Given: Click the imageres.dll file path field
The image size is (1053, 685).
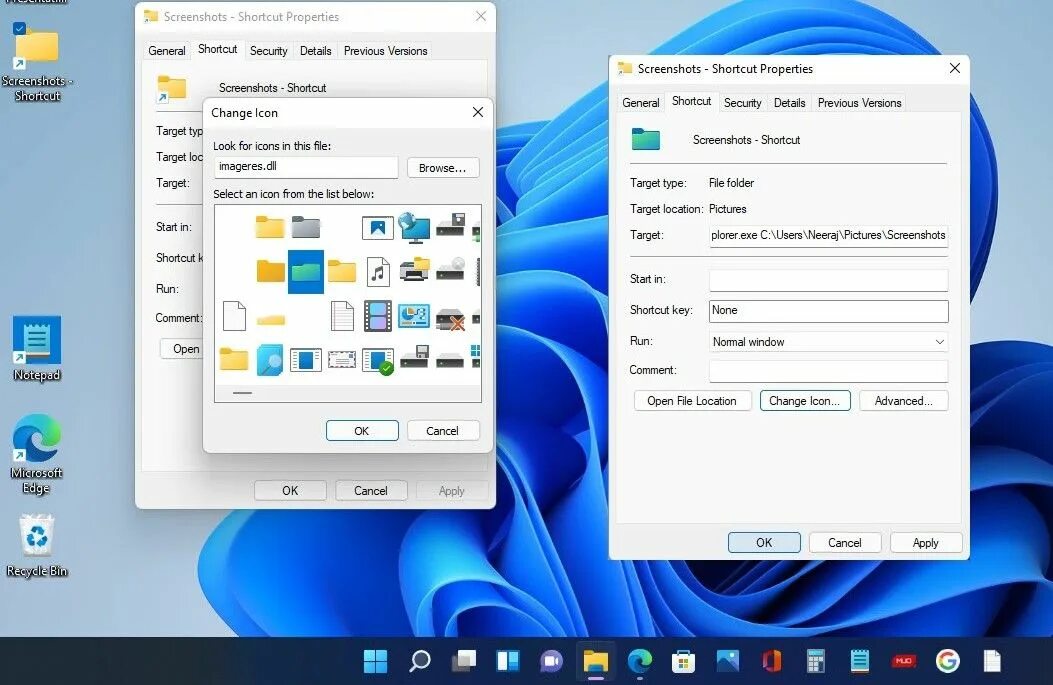Looking at the screenshot, I should click(306, 167).
